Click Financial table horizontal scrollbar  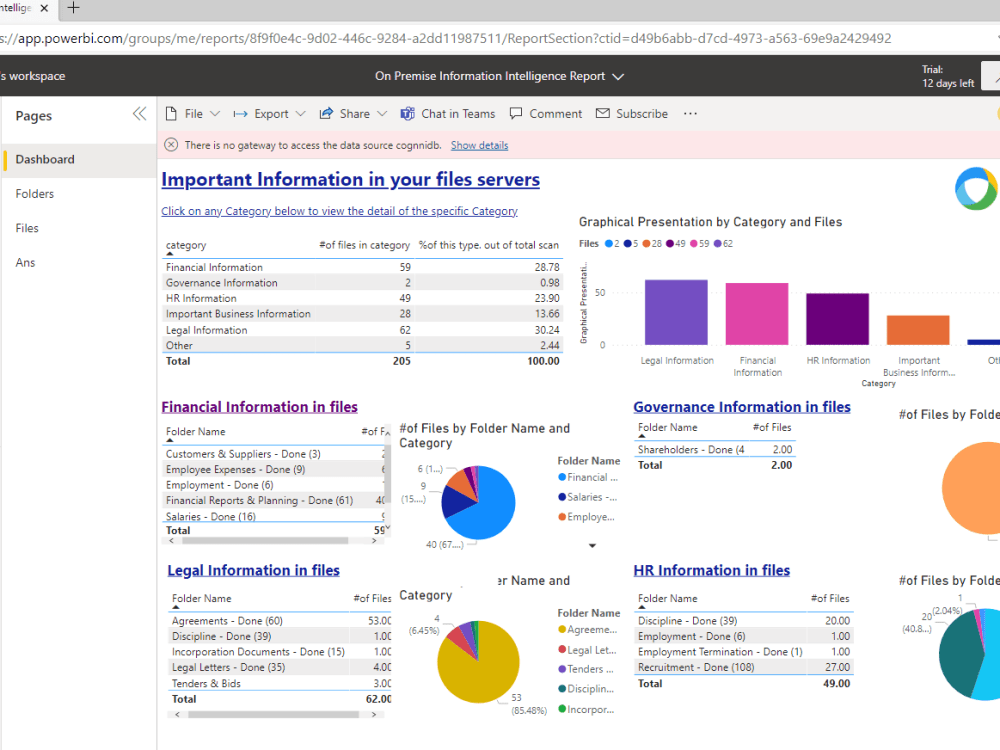coord(265,541)
